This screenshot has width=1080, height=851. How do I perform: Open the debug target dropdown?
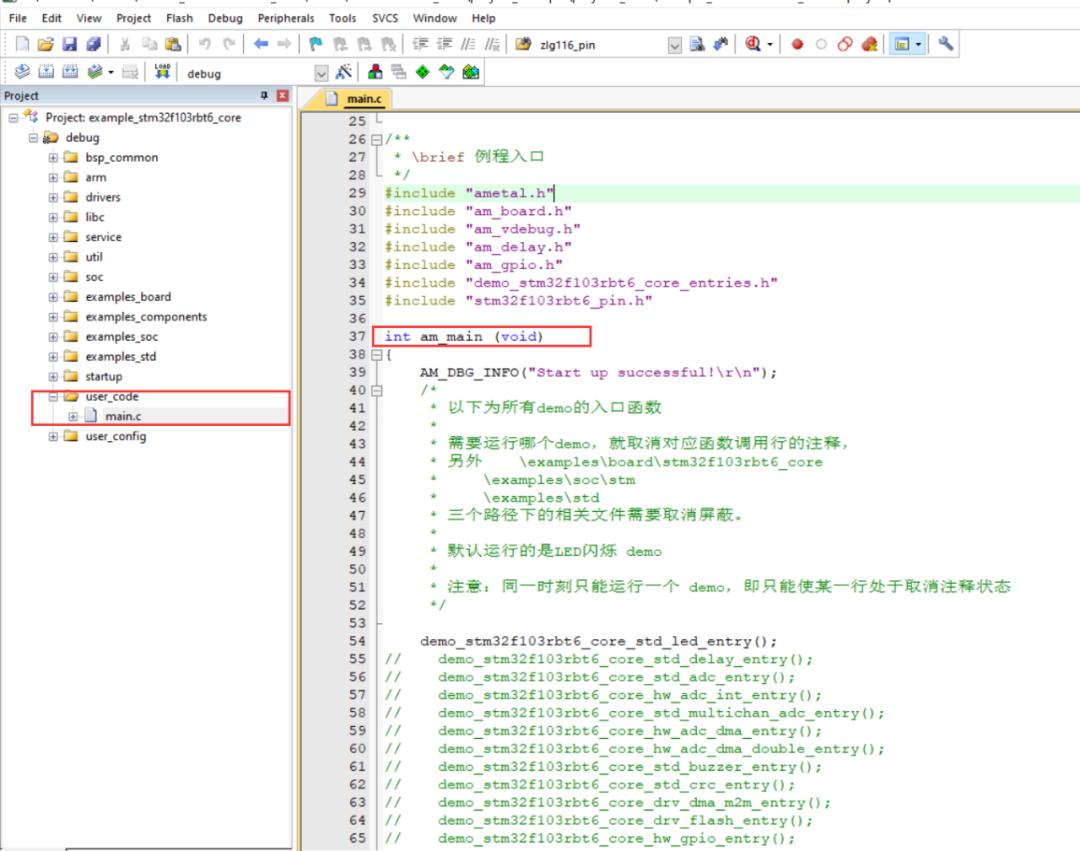click(x=321, y=73)
